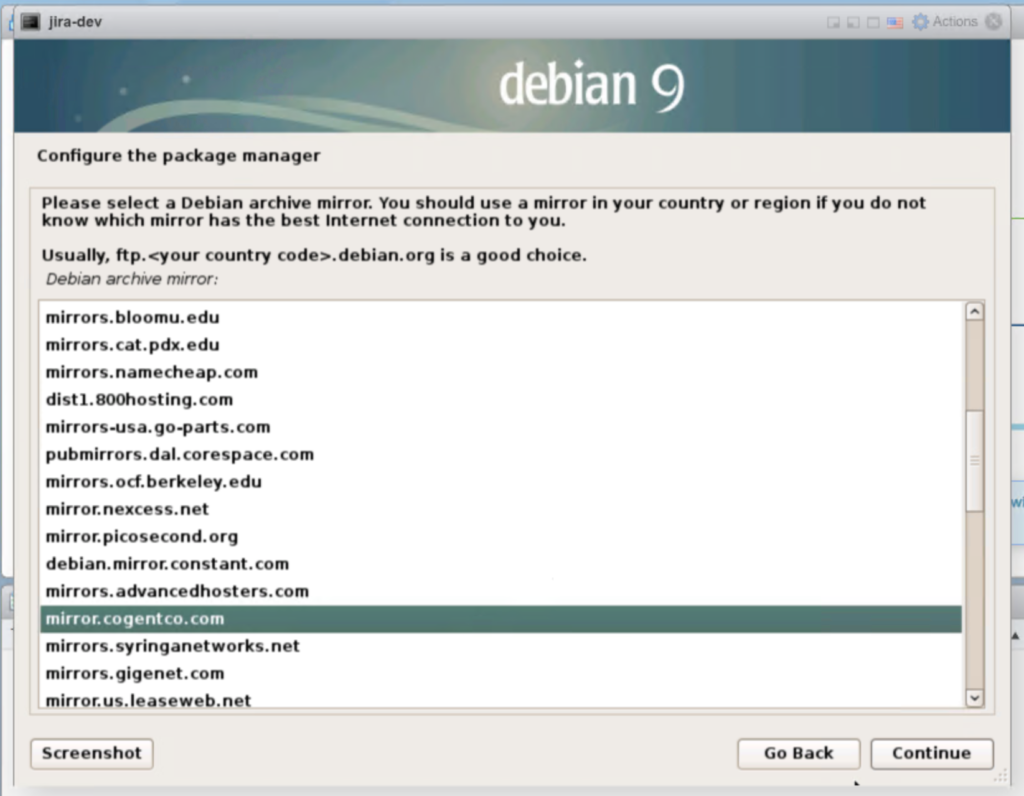1024x796 pixels.
Task: Click the 'Debian archive mirror:' label
Action: pyautogui.click(x=132, y=279)
